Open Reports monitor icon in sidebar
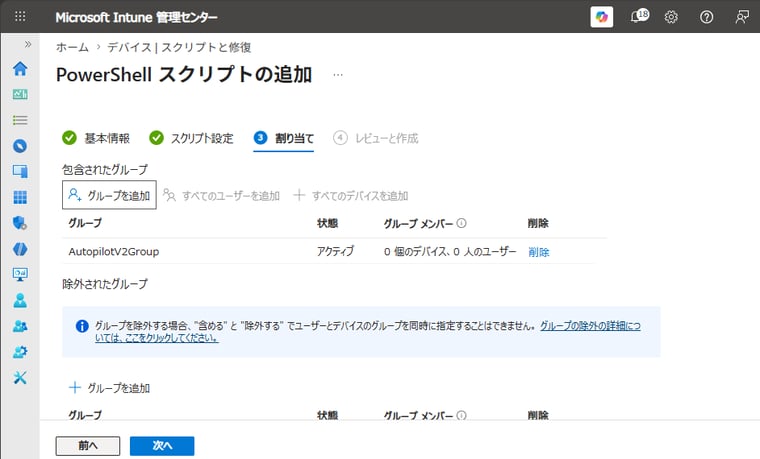Screen dimensions: 760x459 20,274
